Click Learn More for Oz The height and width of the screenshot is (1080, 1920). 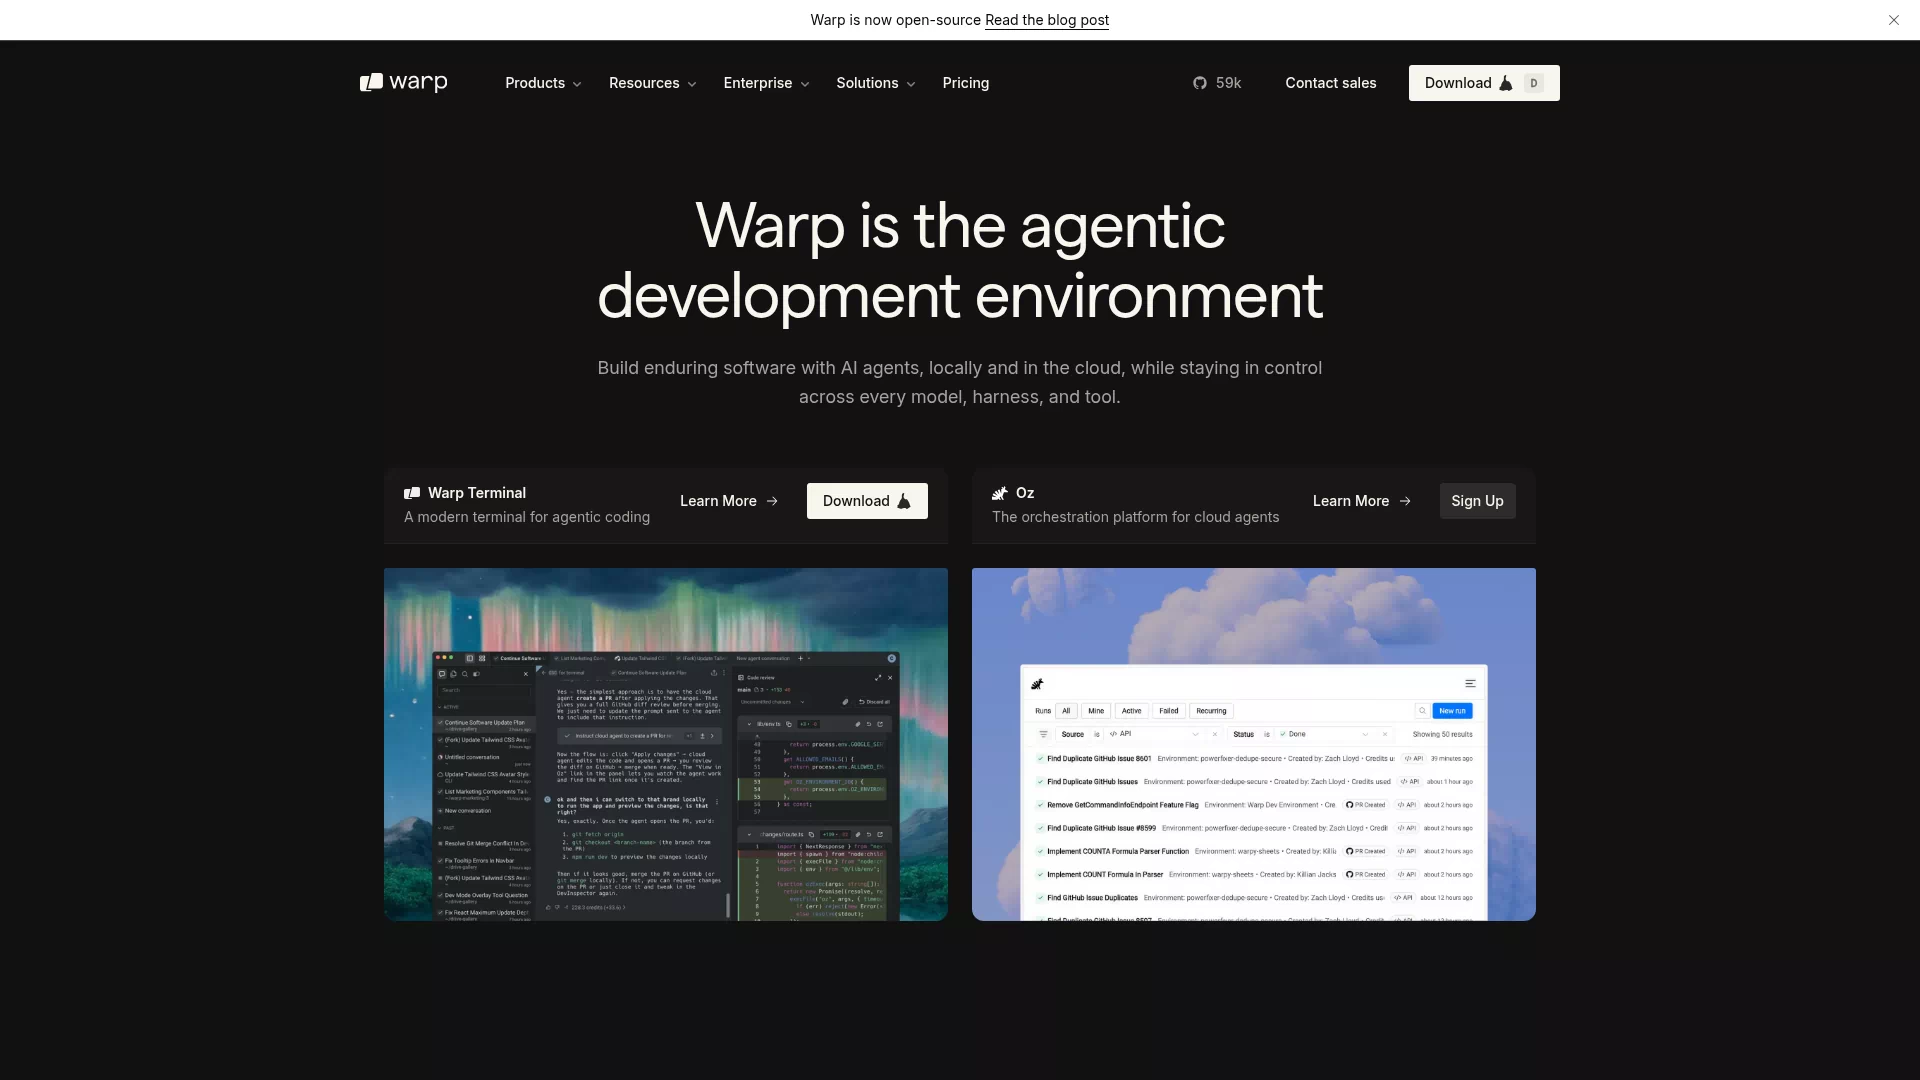pyautogui.click(x=1362, y=501)
